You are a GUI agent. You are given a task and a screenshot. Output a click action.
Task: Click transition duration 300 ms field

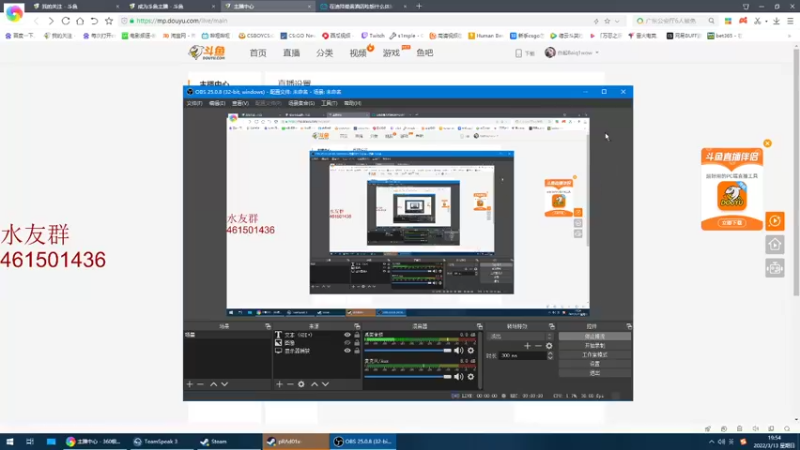522,356
